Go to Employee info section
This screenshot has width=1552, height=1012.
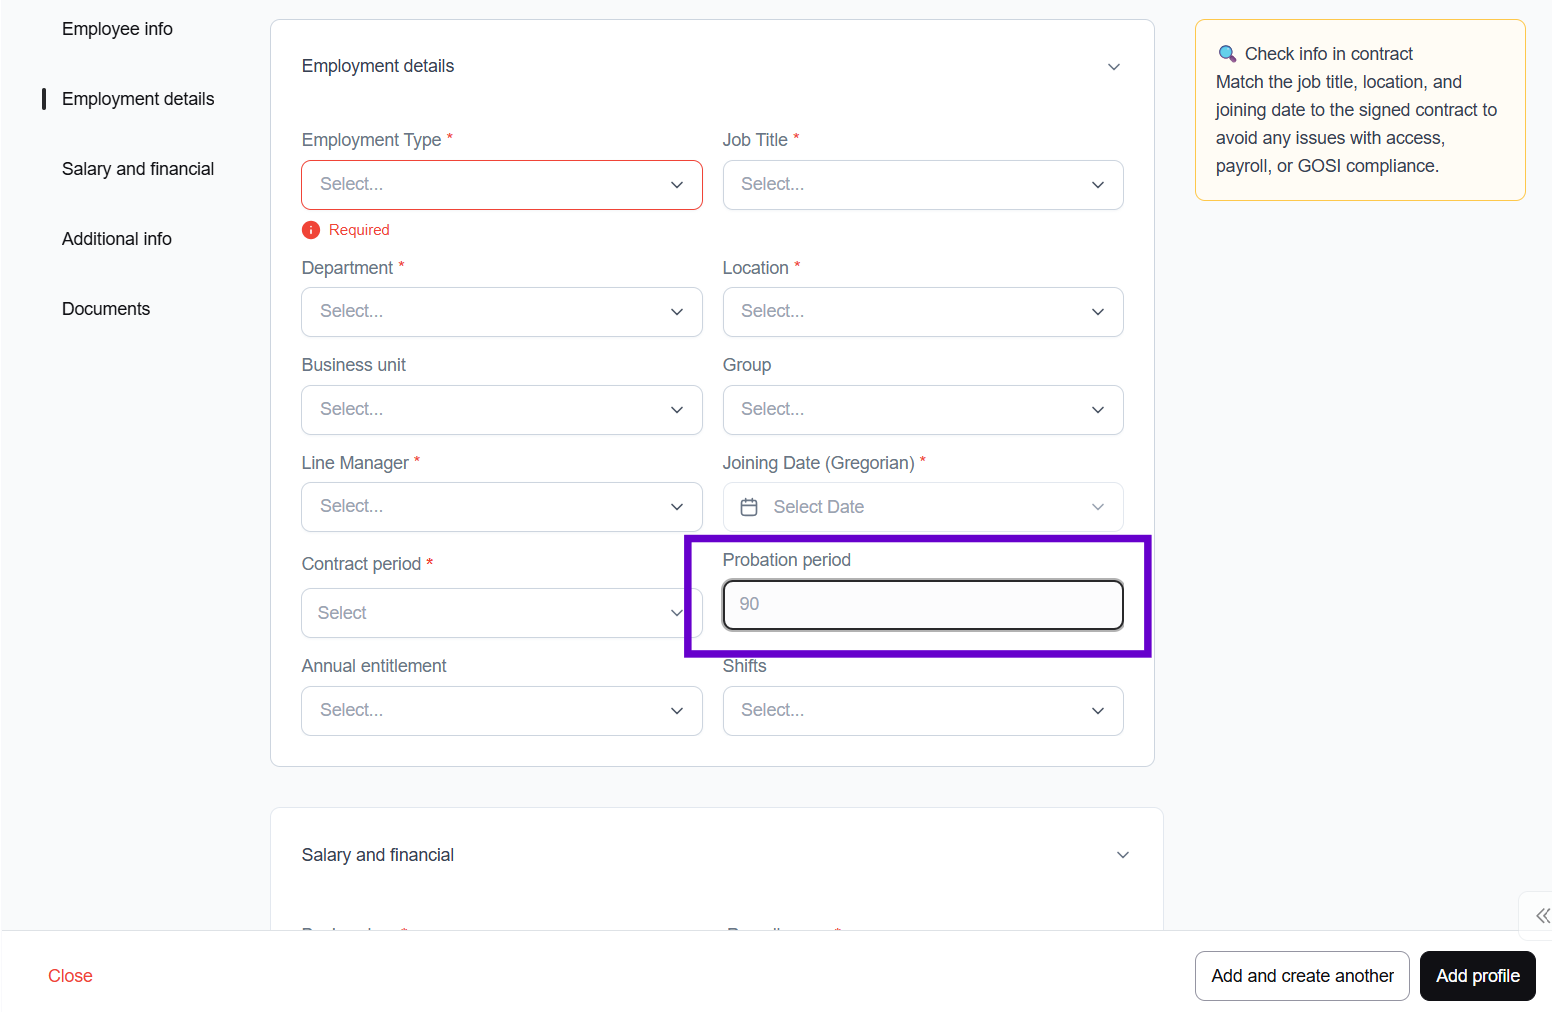[x=117, y=29]
